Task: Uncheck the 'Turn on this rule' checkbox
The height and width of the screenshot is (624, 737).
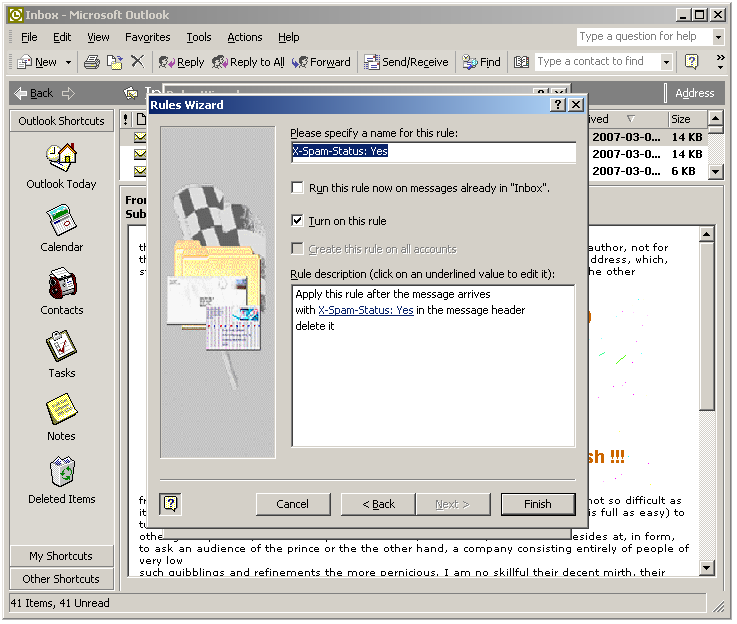Action: 297,220
